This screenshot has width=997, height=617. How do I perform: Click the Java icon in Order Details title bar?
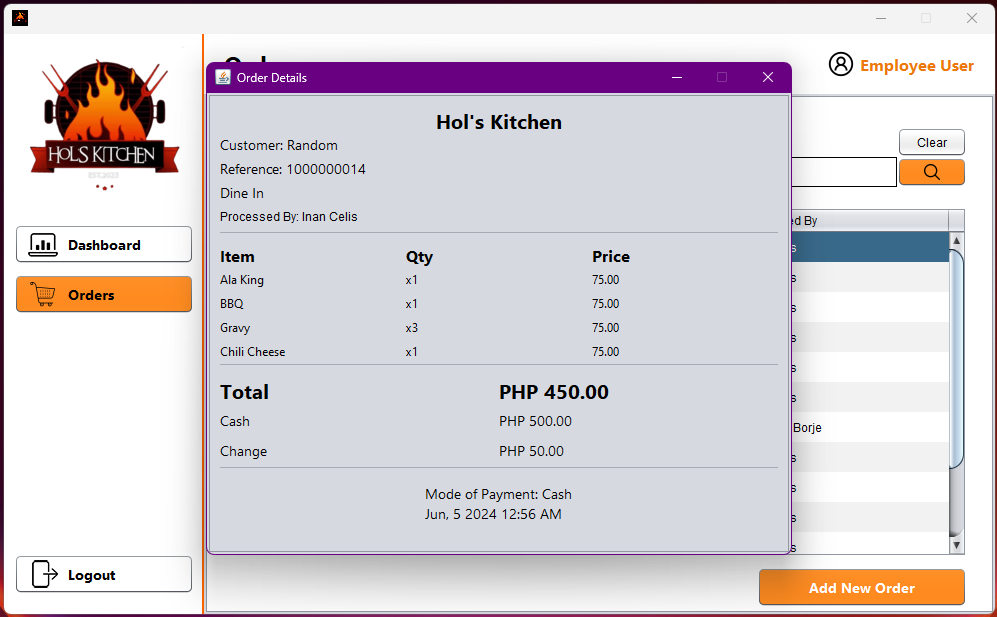click(223, 77)
